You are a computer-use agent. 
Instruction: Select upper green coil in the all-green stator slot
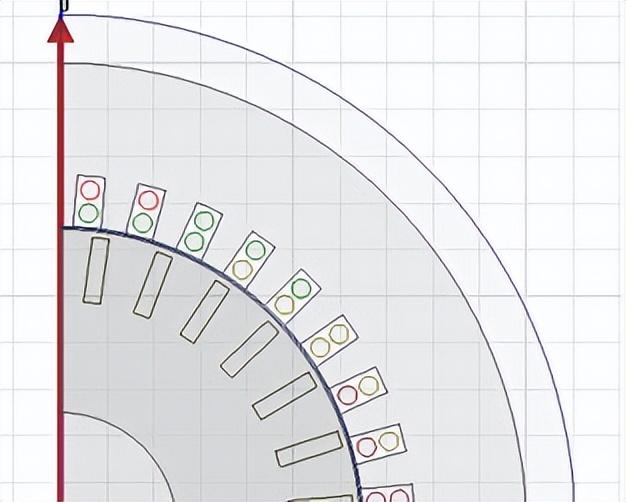tap(204, 221)
